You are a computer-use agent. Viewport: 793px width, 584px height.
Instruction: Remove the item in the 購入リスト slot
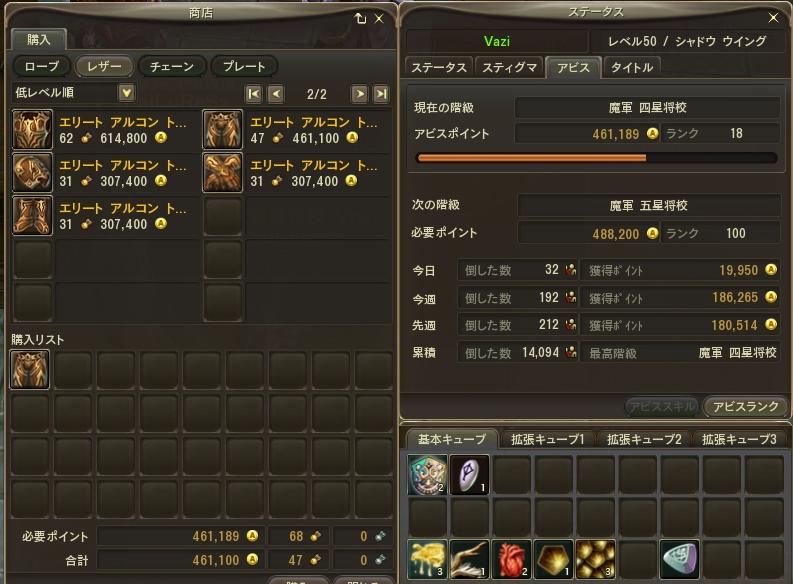tap(30, 370)
